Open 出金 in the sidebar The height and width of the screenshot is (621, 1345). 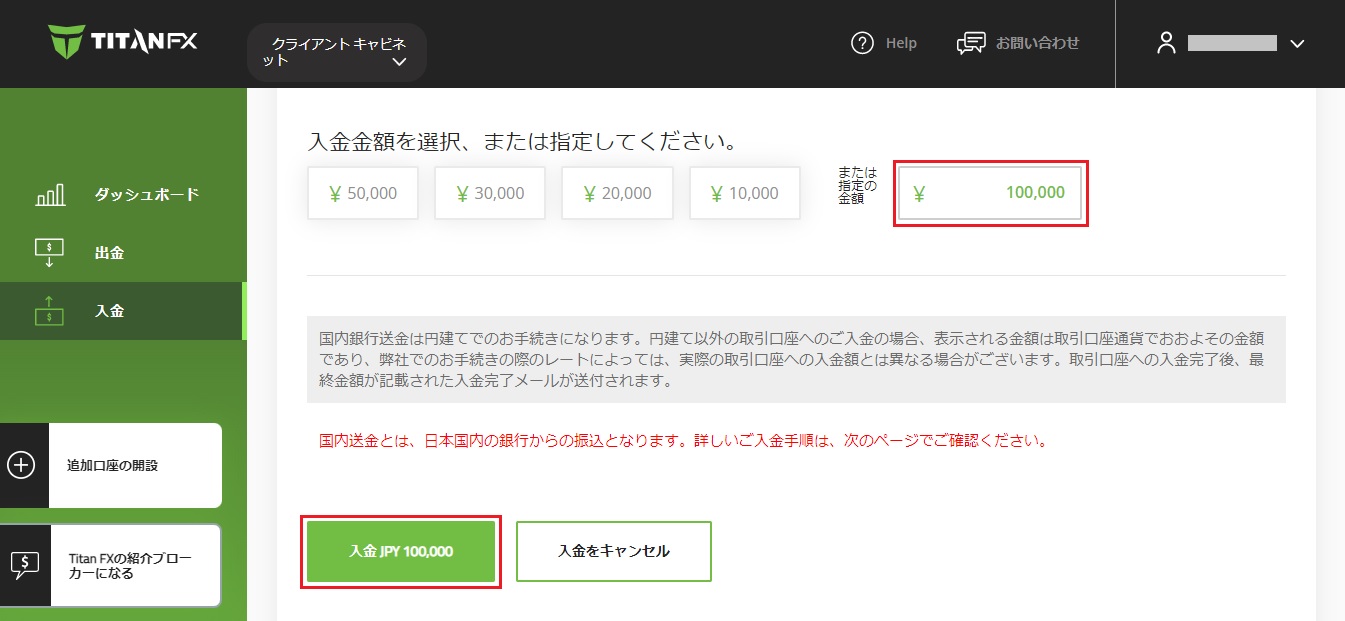121,253
